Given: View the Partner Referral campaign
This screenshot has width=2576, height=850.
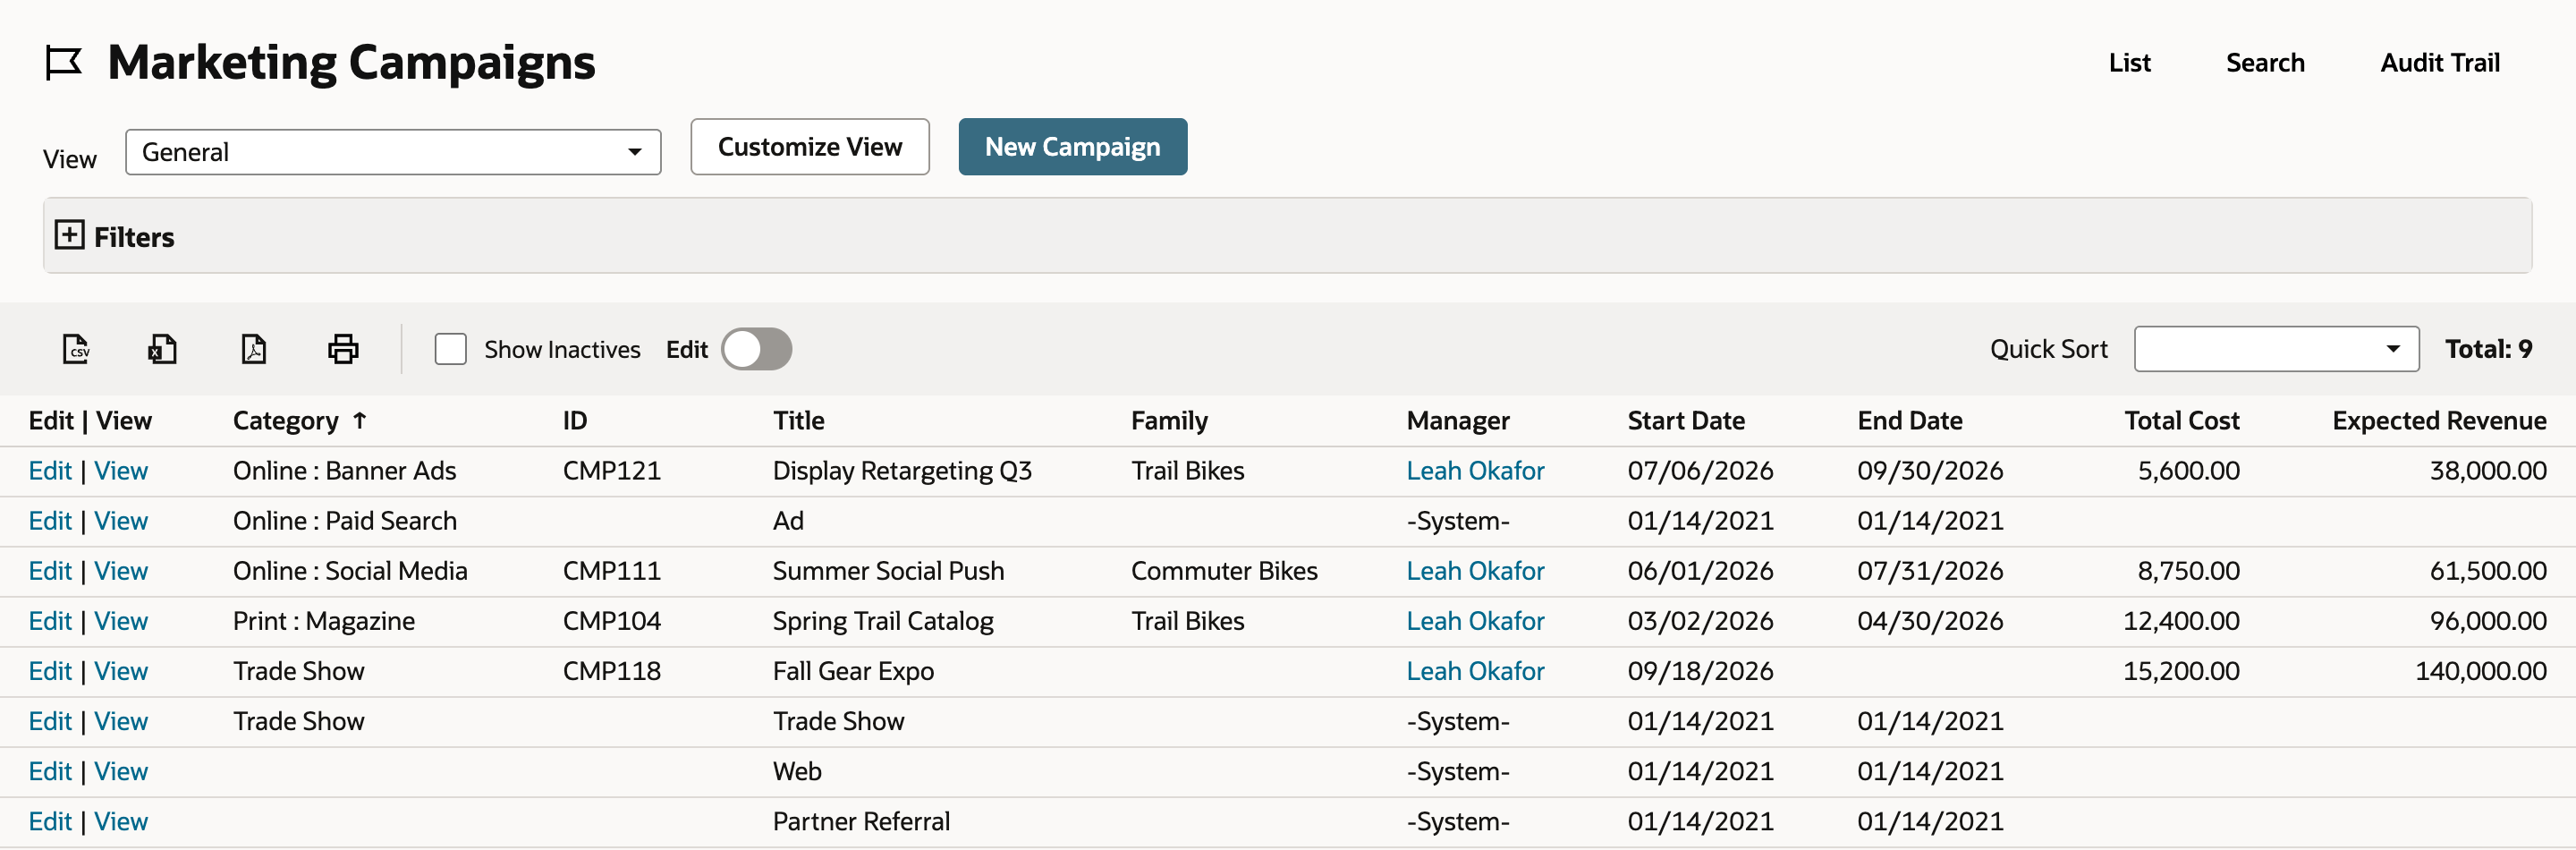Looking at the screenshot, I should (x=121, y=821).
